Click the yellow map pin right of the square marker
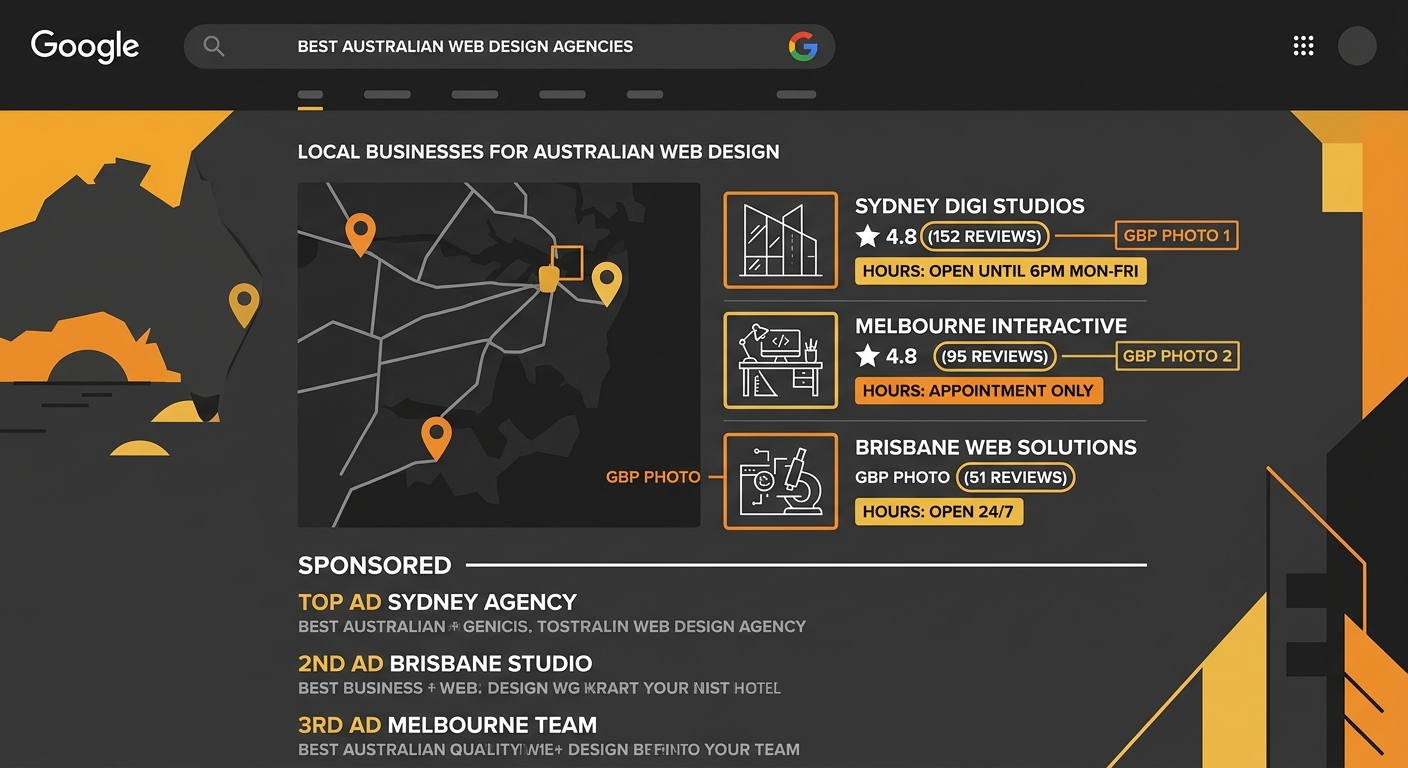The height and width of the screenshot is (768, 1408). coord(607,283)
